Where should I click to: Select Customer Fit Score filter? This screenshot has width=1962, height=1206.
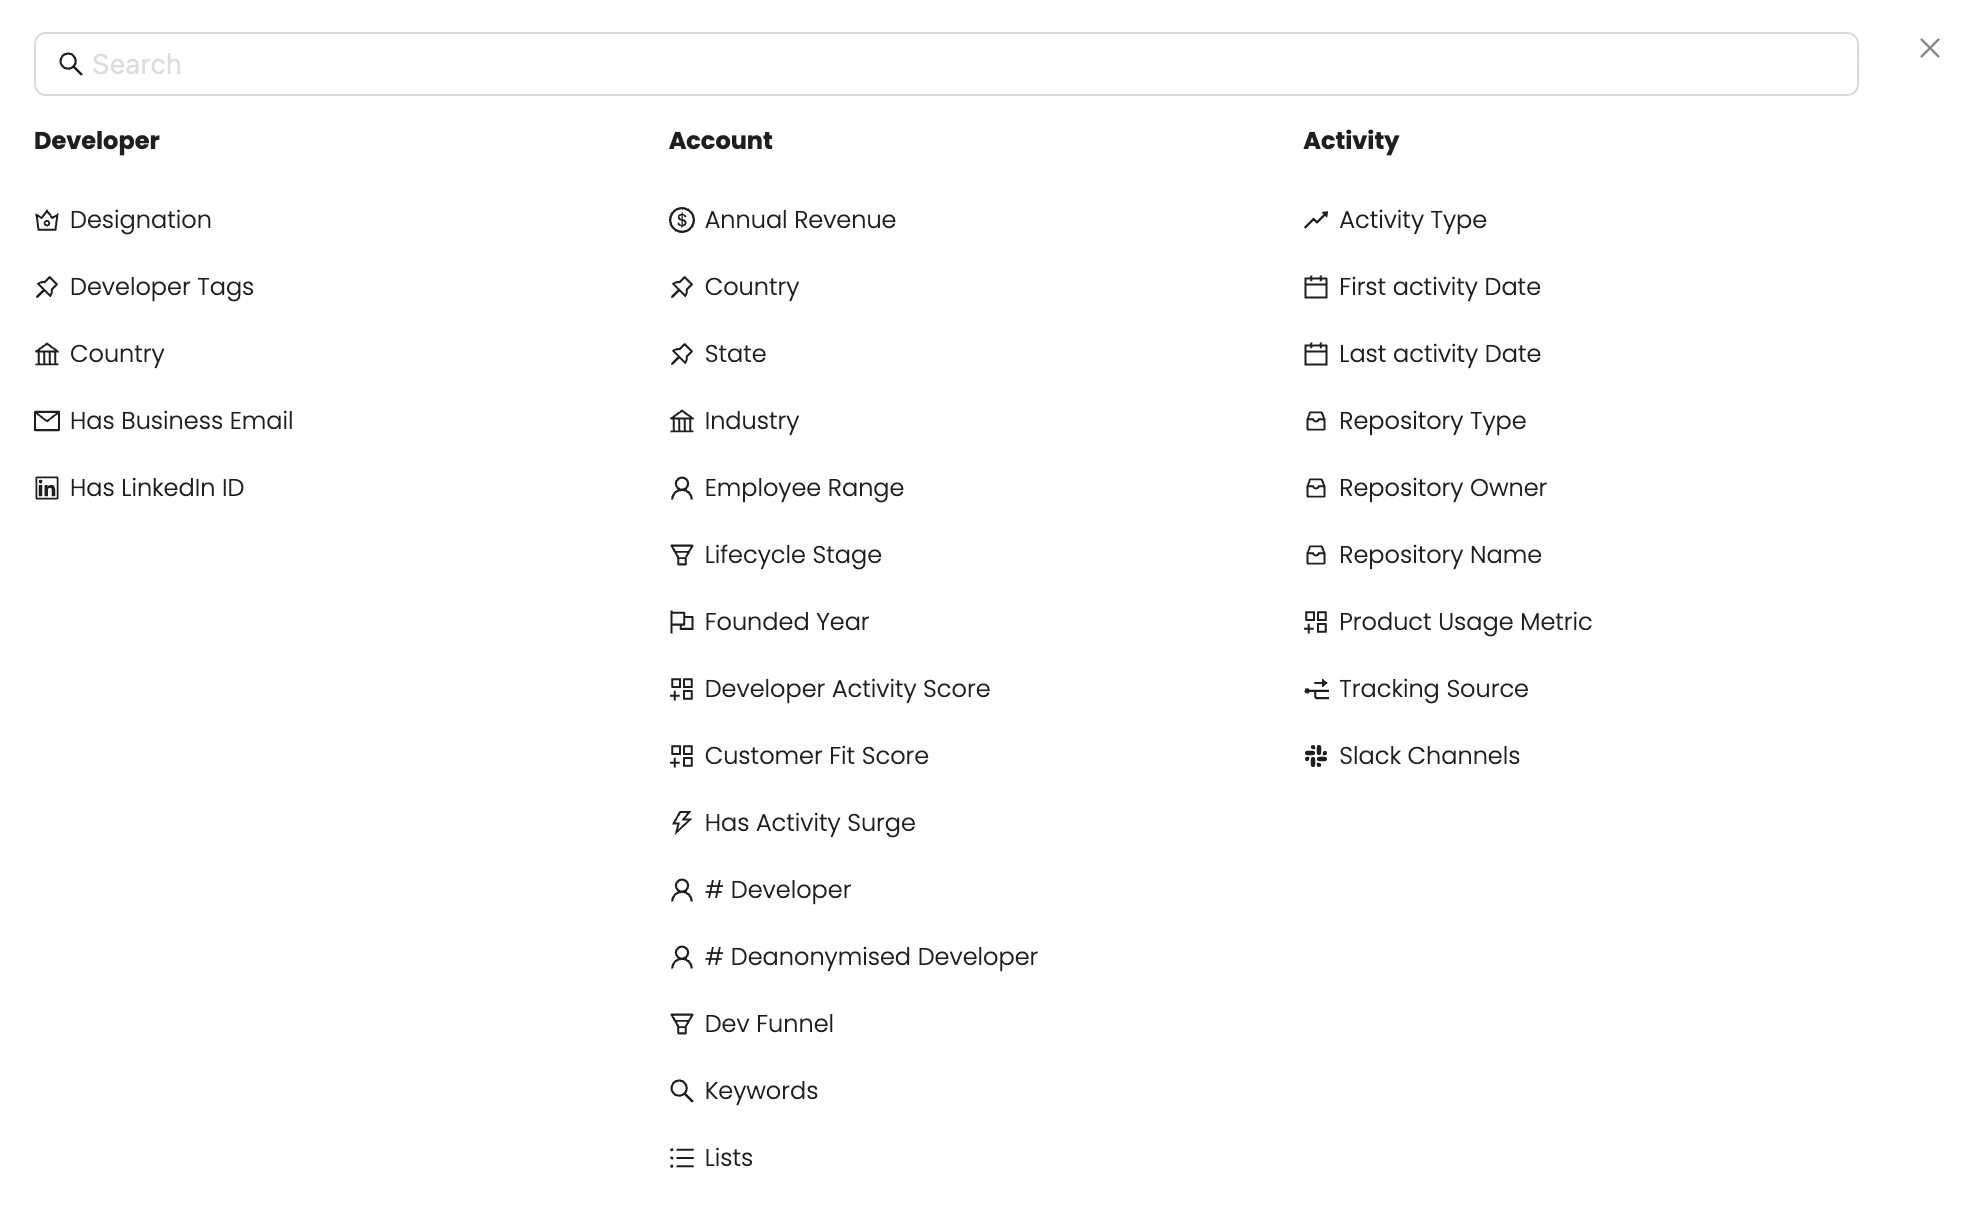(816, 756)
